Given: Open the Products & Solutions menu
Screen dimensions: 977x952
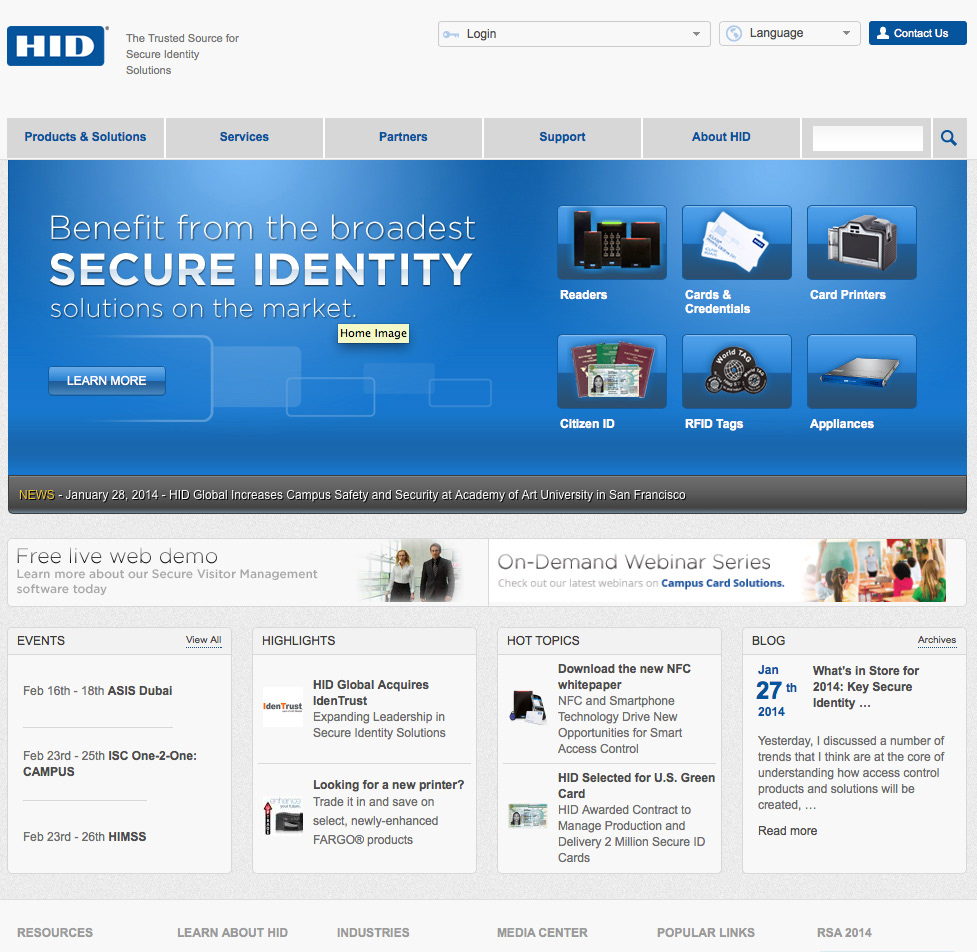Looking at the screenshot, I should 86,138.
